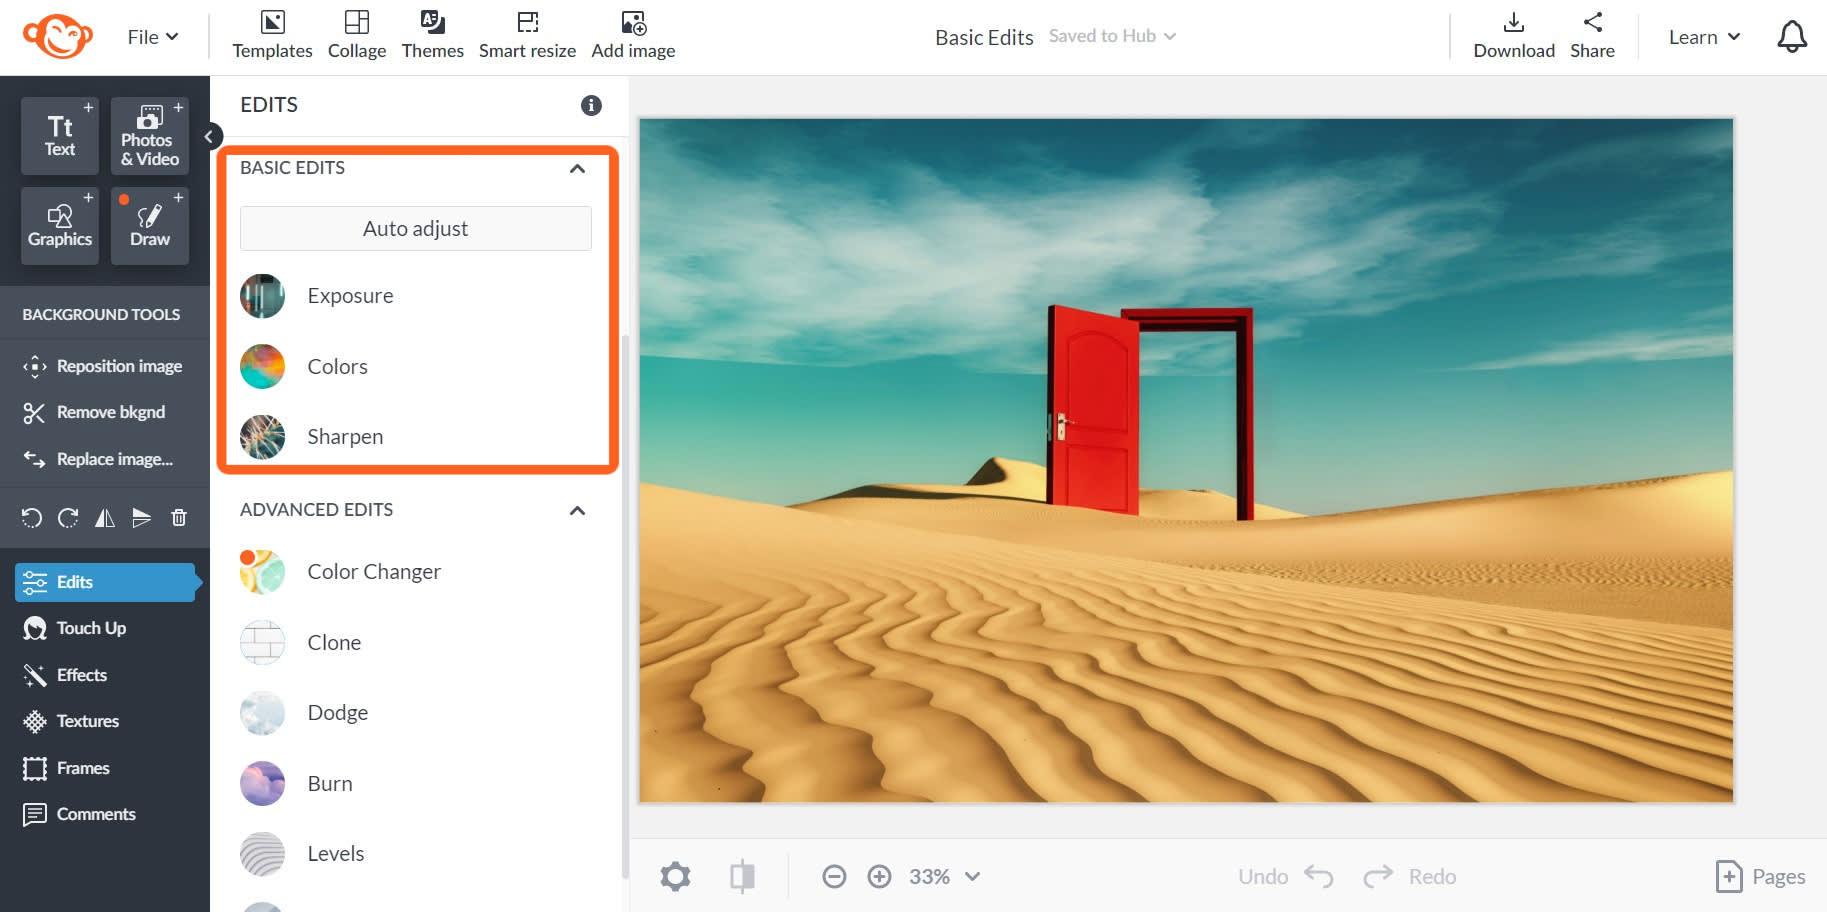
Task: Rotate image counterclockwise
Action: point(32,517)
